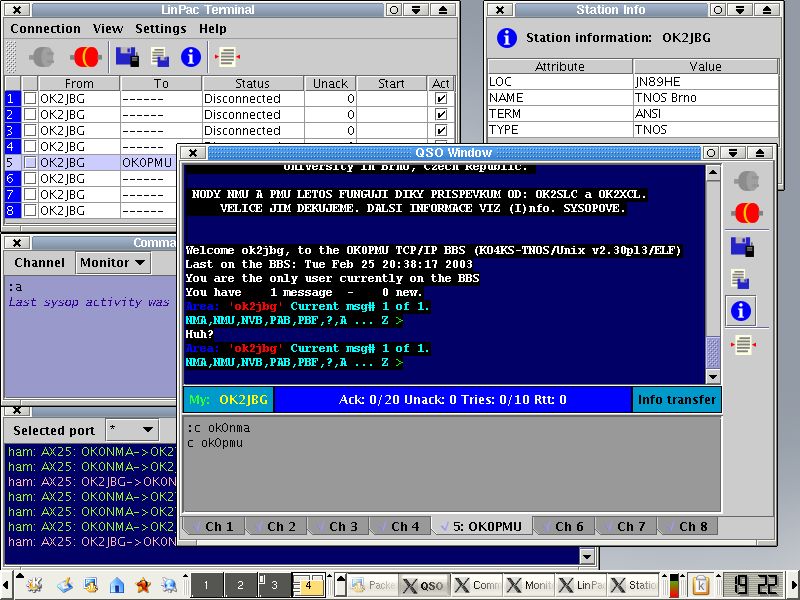
Task: Tick the checkbox in channel 5 OK0PMU row
Action: [30, 162]
